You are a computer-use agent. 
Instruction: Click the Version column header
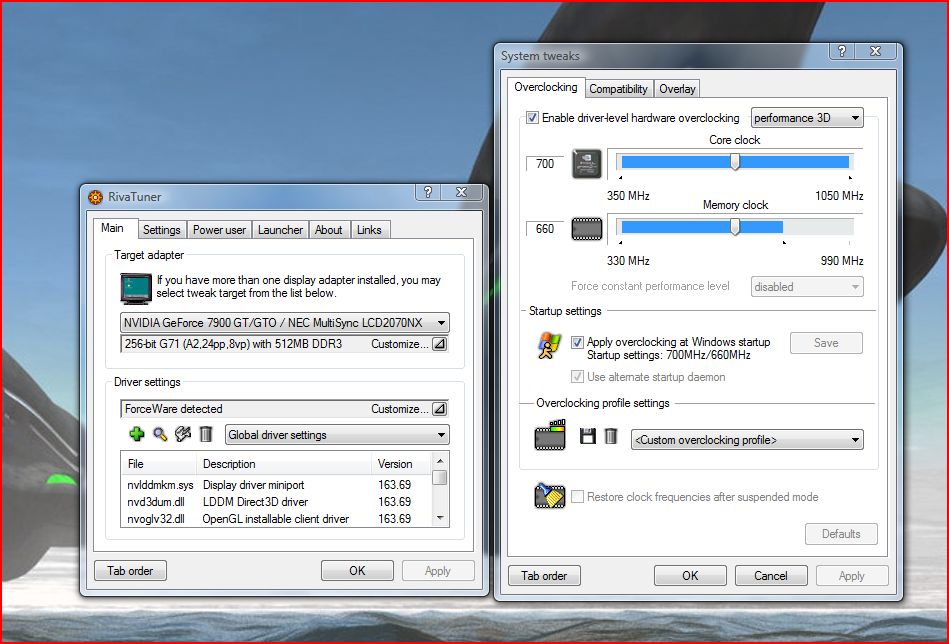(x=401, y=464)
